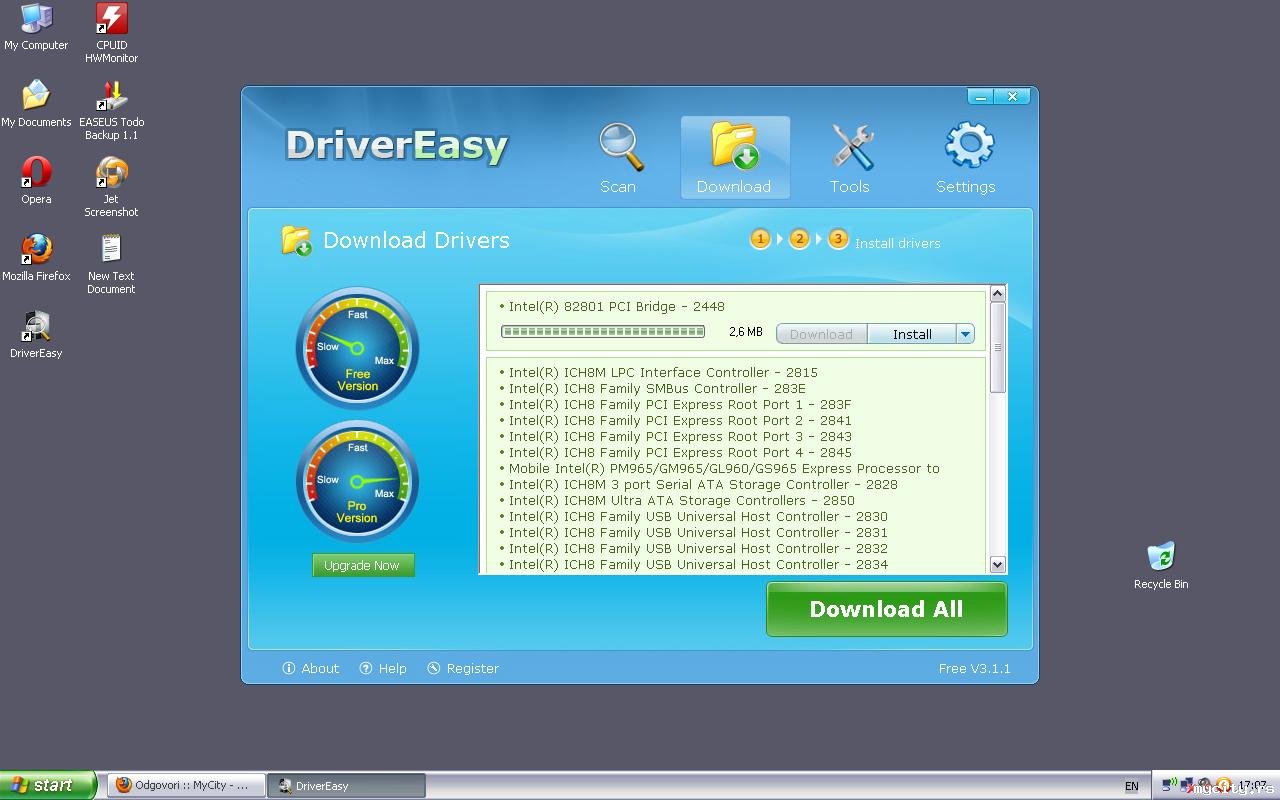Screen dimensions: 1280x800
Task: Open the Recycle Bin
Action: 1161,566
